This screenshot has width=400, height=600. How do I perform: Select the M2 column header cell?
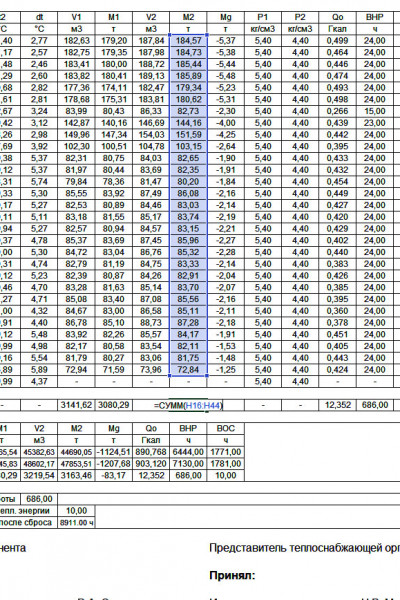188,17
